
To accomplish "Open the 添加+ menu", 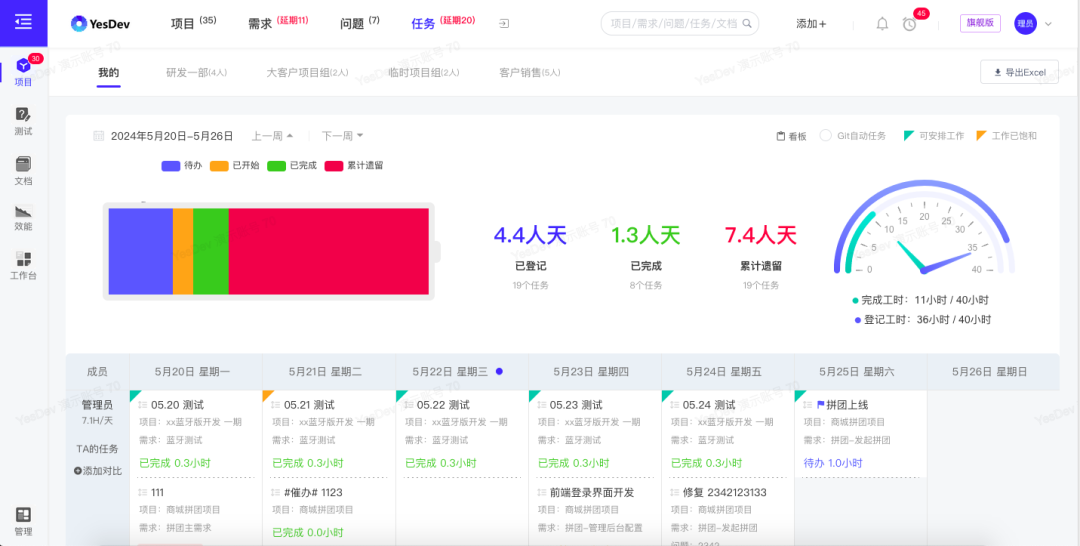I will coord(811,23).
